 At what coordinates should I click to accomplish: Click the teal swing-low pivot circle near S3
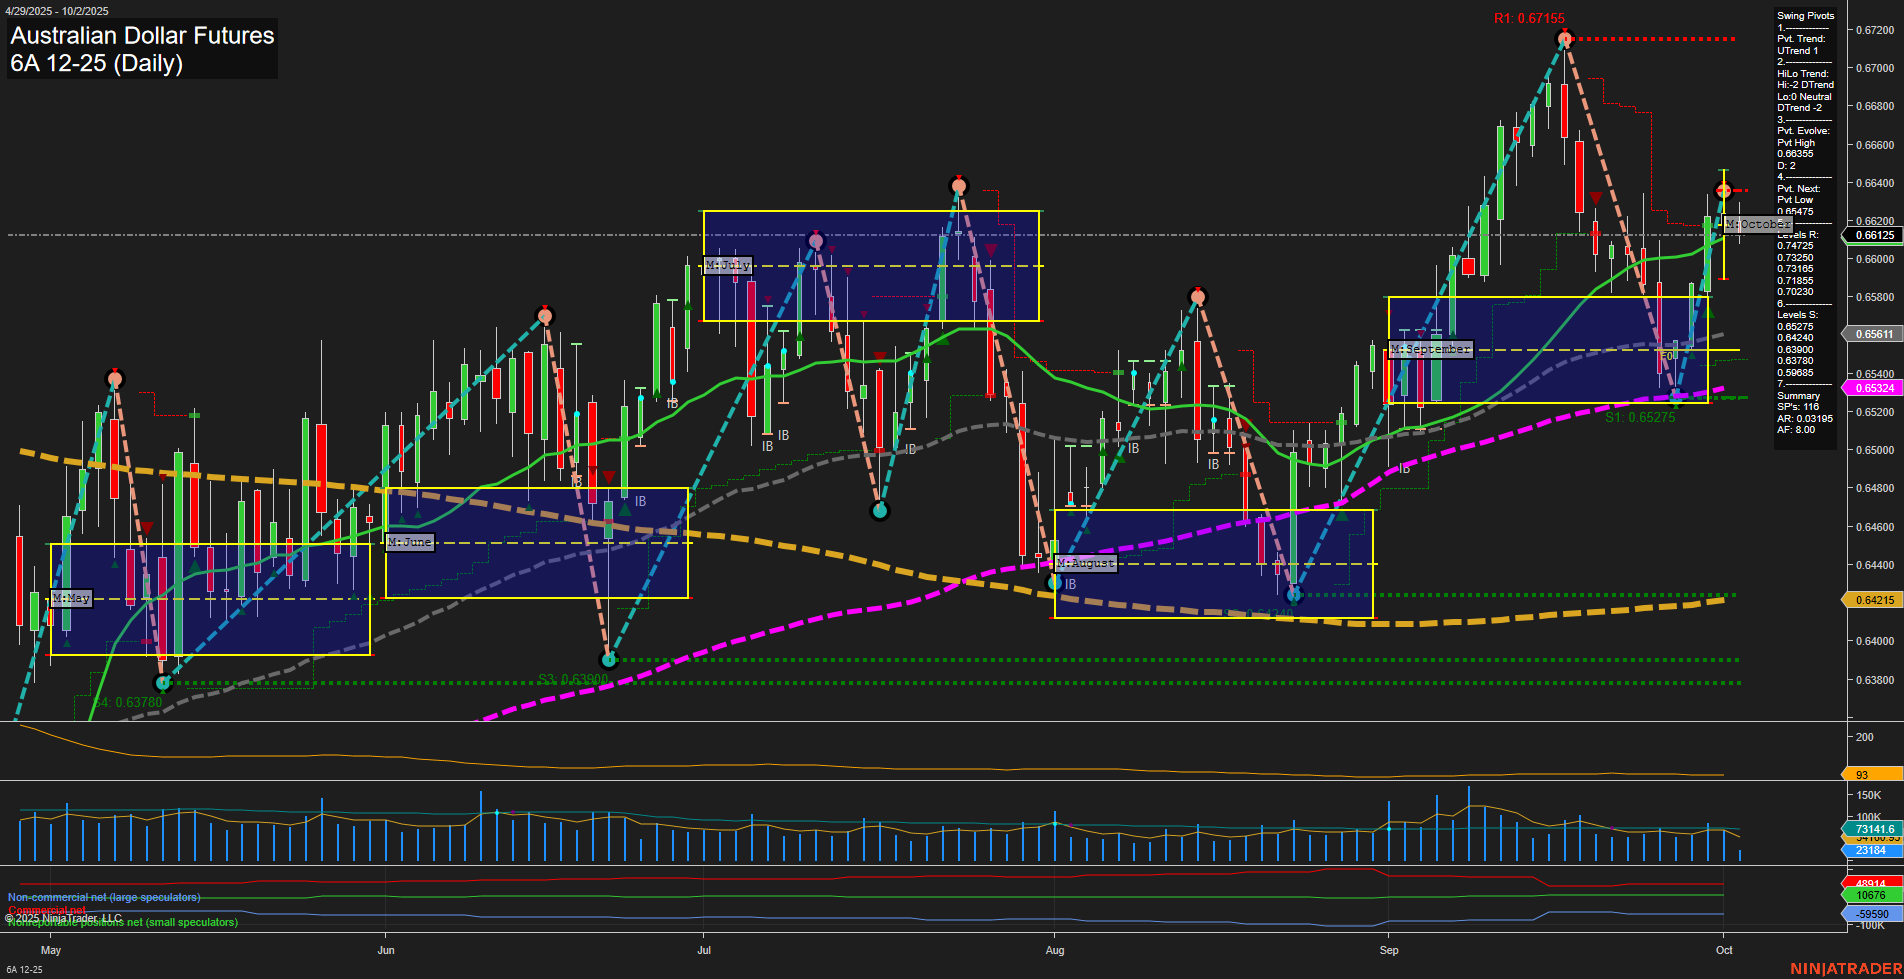point(609,660)
